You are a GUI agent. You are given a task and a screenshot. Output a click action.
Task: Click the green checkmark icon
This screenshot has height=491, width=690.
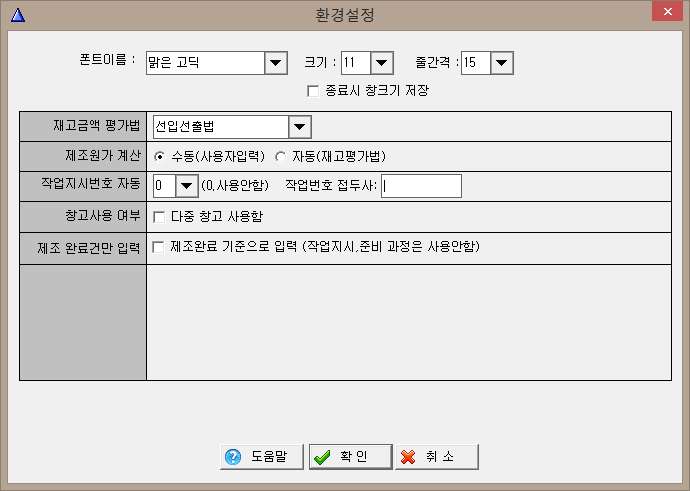[x=322, y=458]
